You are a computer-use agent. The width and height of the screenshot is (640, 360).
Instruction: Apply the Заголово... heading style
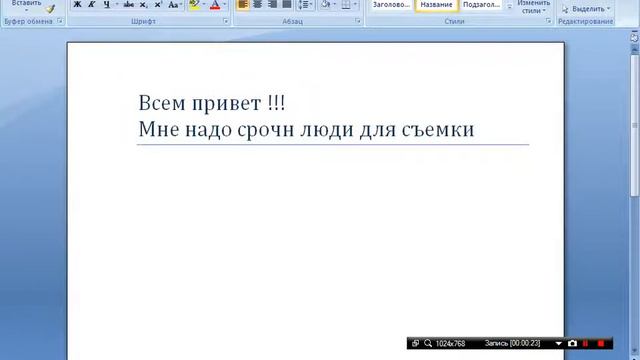coord(391,5)
